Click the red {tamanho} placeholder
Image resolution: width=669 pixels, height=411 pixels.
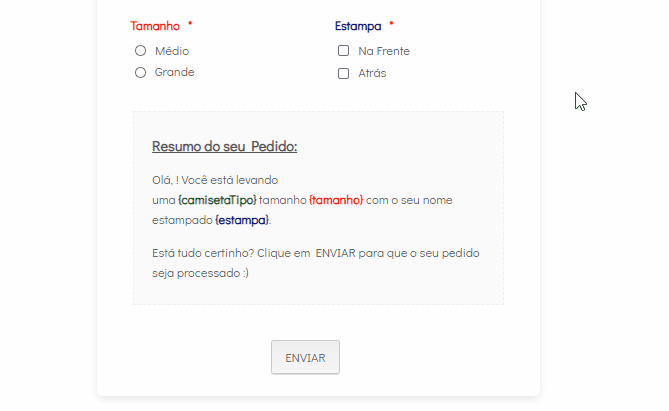[x=336, y=200]
